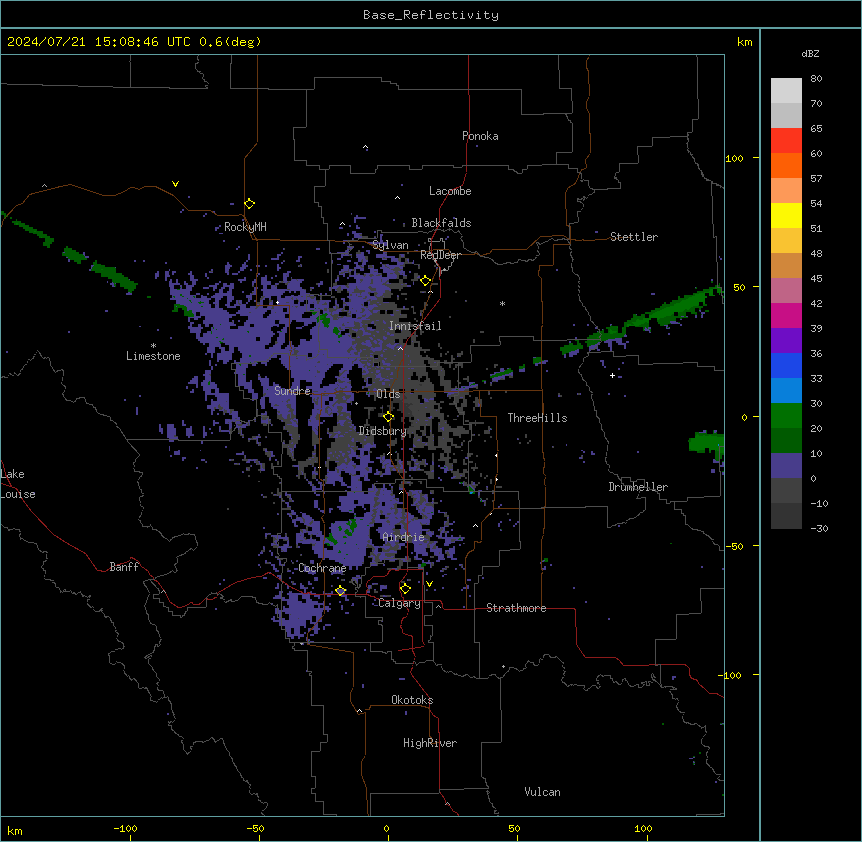Screen dimensions: 862x842
Task: Click the Sylvan label on the map
Action: coord(390,245)
